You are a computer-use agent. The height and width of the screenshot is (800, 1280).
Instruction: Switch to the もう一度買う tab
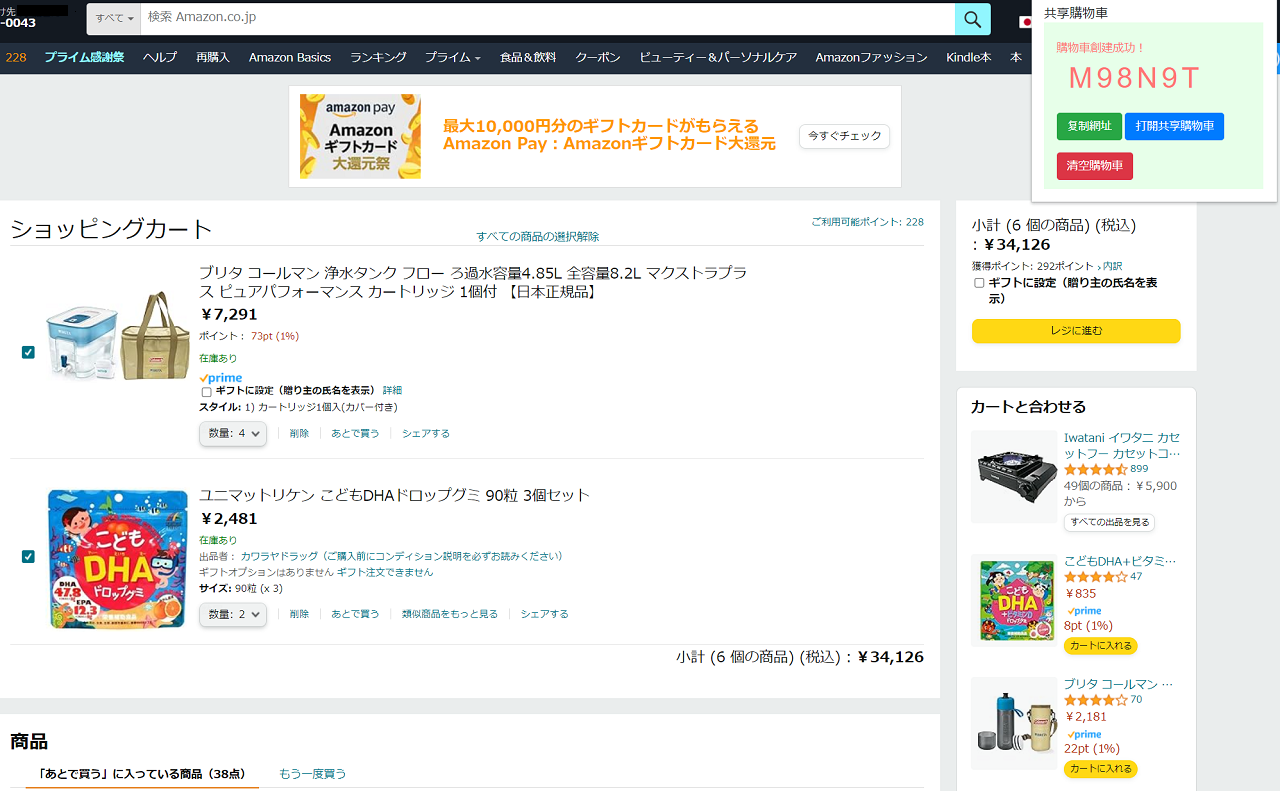(313, 774)
